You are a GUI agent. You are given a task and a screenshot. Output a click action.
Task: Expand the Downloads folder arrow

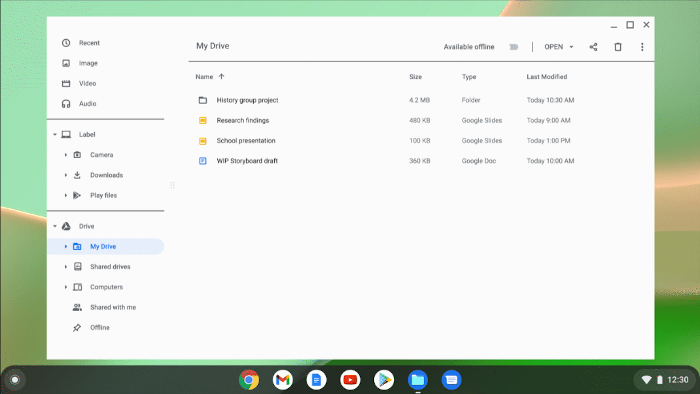coord(66,175)
